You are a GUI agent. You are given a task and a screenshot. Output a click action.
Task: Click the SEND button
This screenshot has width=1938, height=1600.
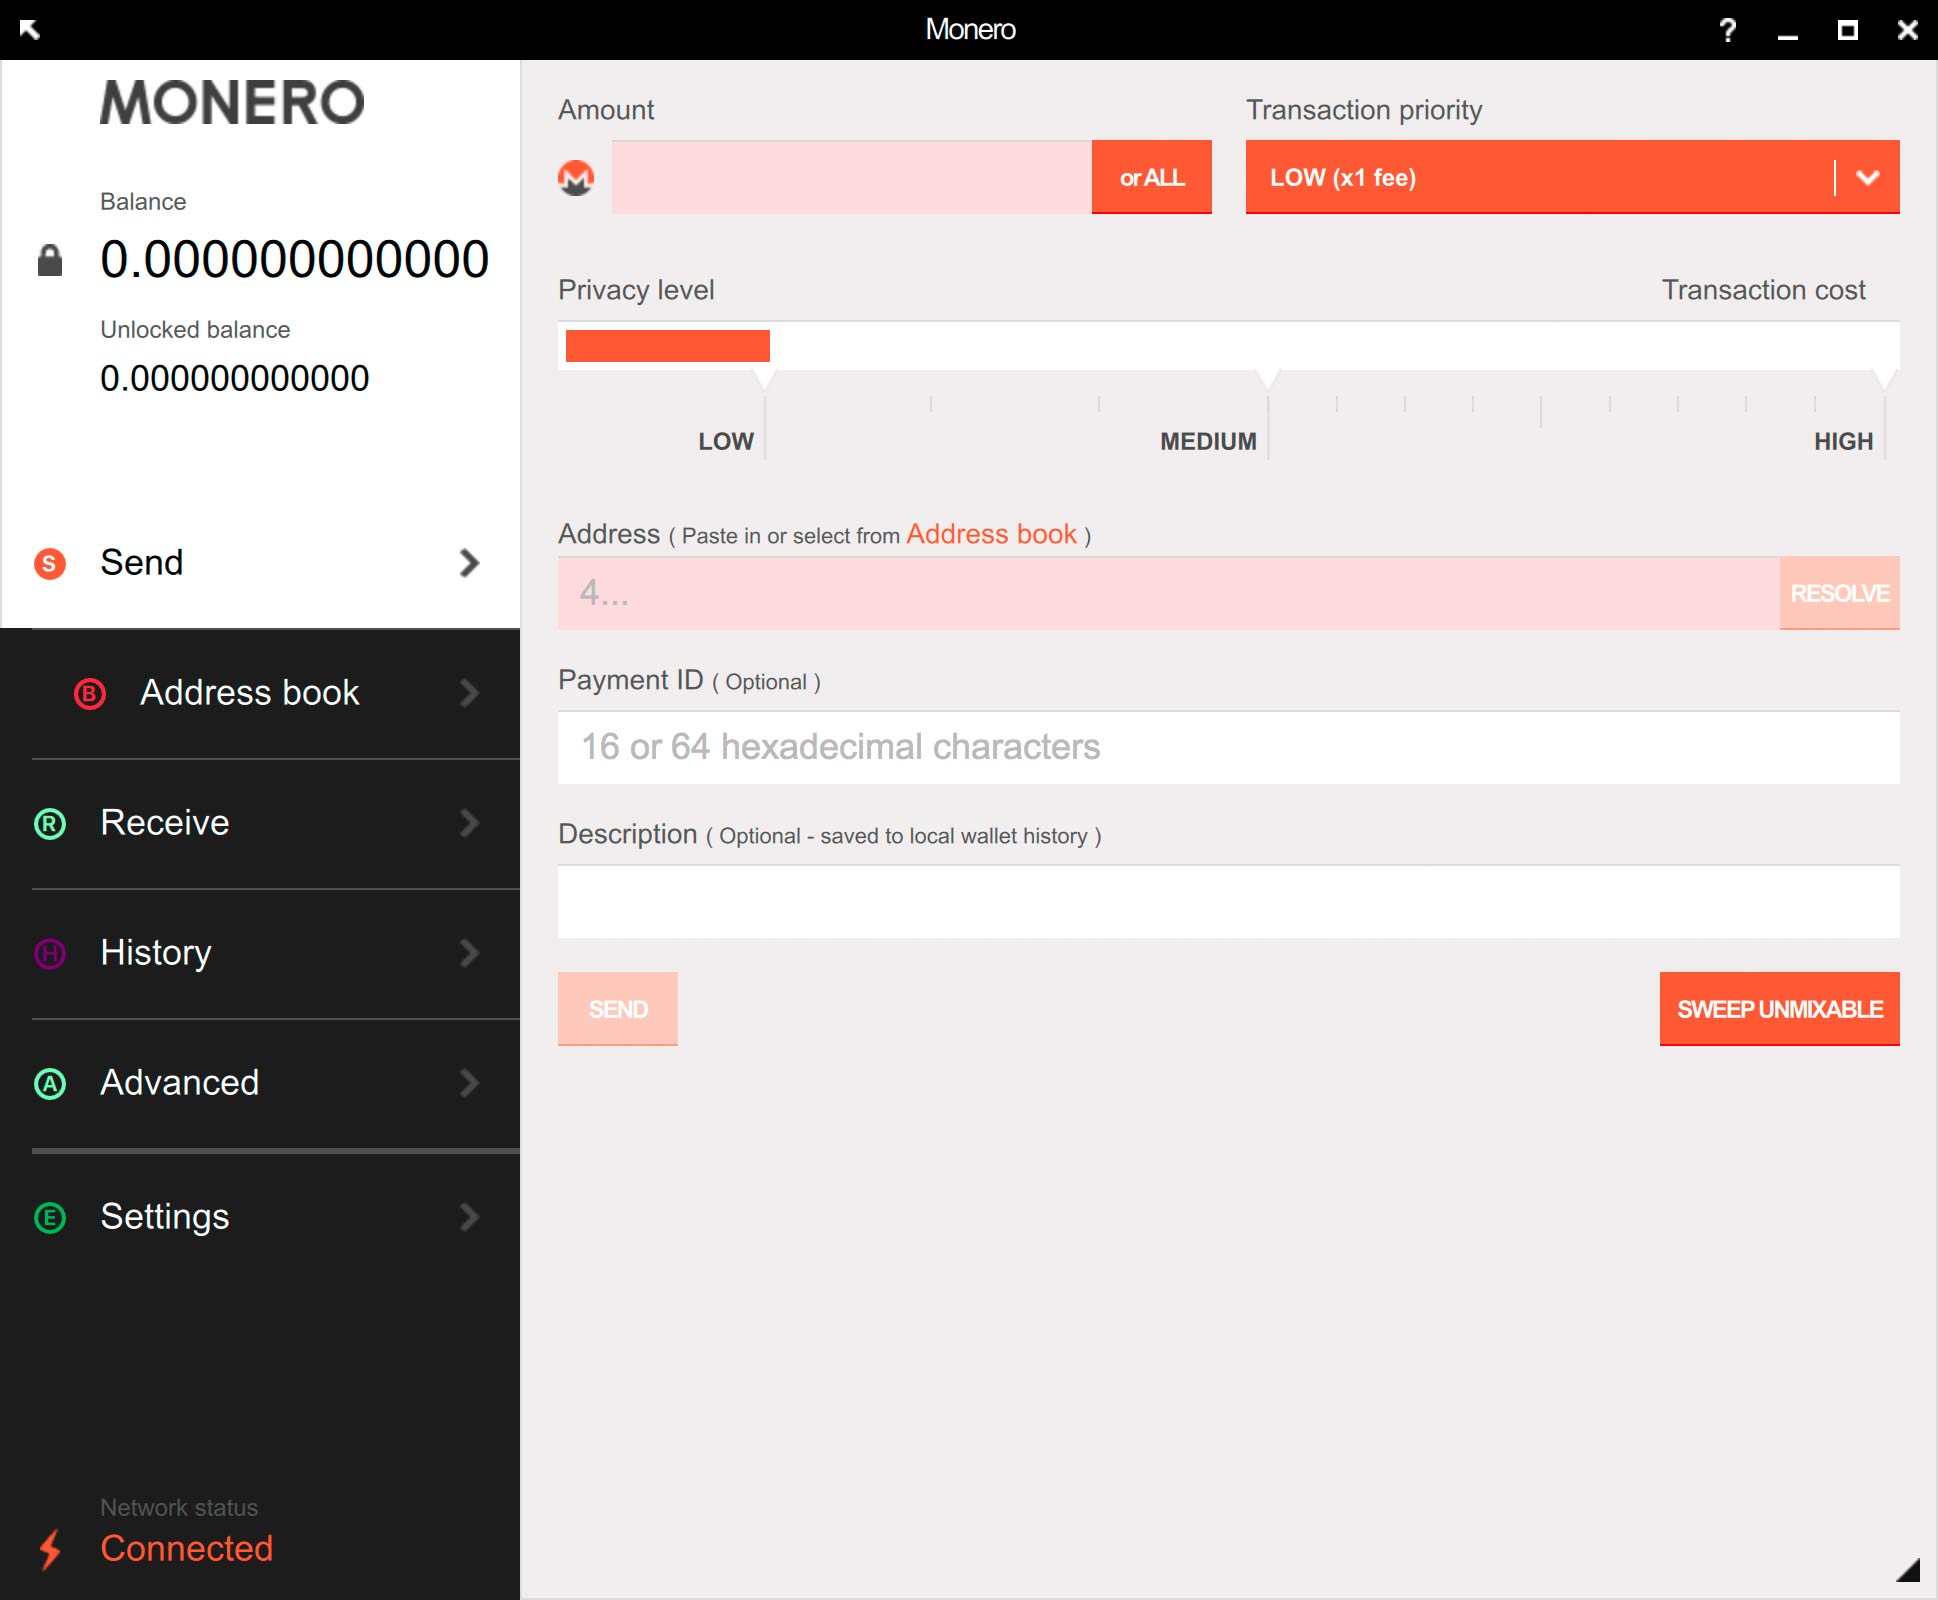coord(618,1009)
